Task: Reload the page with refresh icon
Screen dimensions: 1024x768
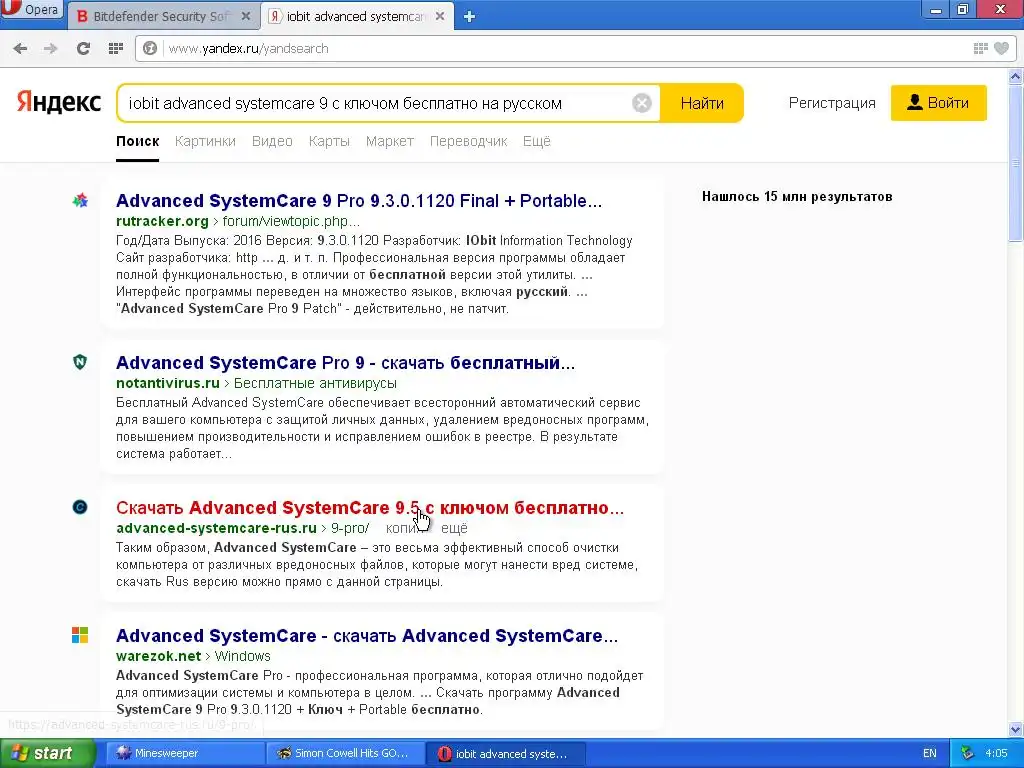Action: pos(83,48)
